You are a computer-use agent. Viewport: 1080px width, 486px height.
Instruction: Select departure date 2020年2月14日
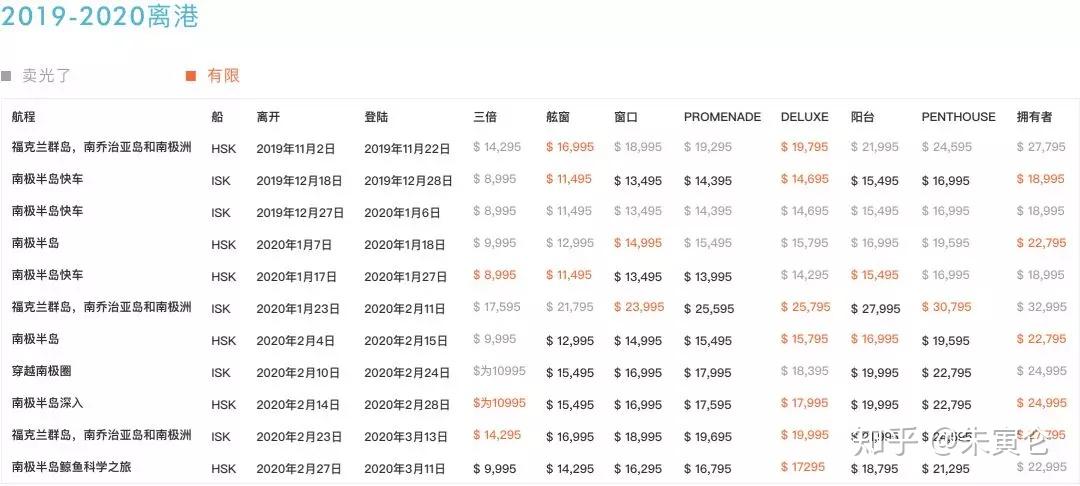tap(298, 405)
